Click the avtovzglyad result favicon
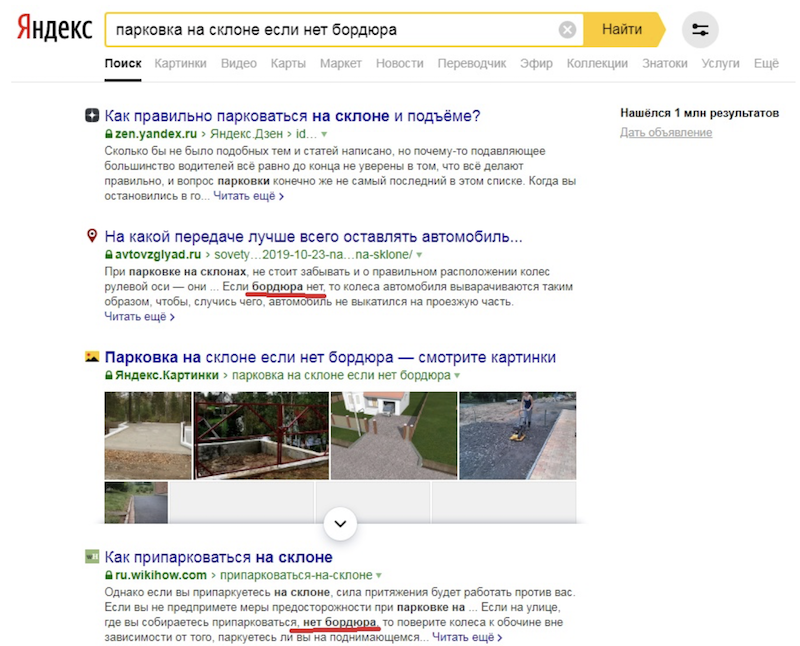Image resolution: width=800 pixels, height=646 pixels. pos(92,237)
